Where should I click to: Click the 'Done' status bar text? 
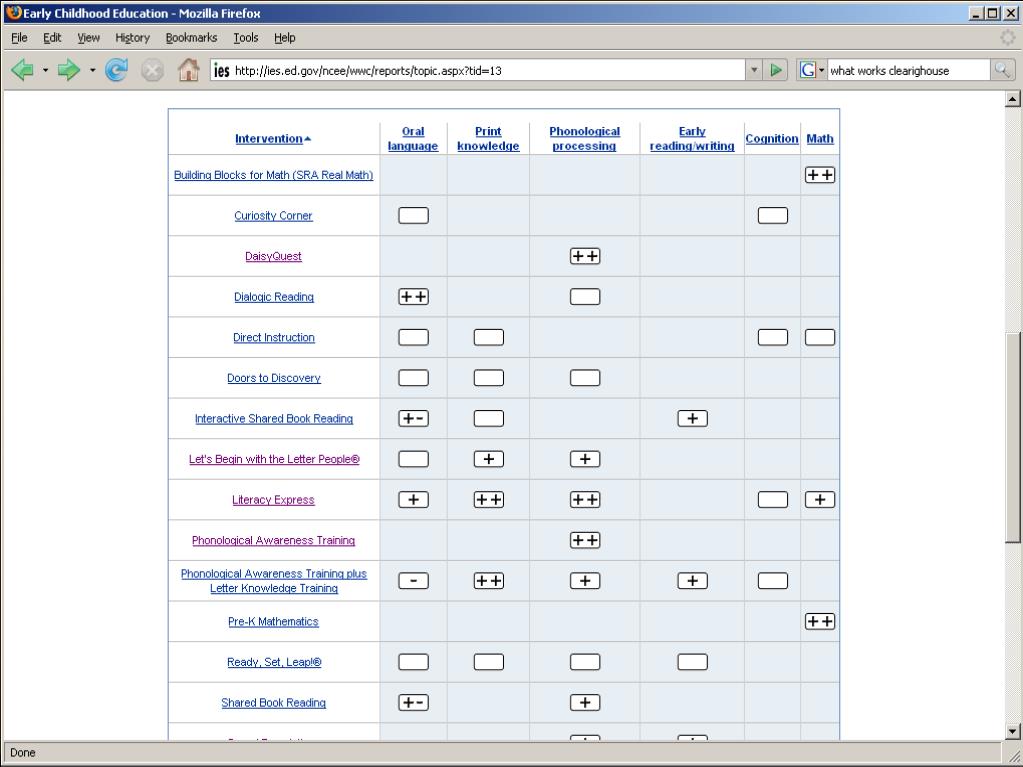click(x=23, y=753)
